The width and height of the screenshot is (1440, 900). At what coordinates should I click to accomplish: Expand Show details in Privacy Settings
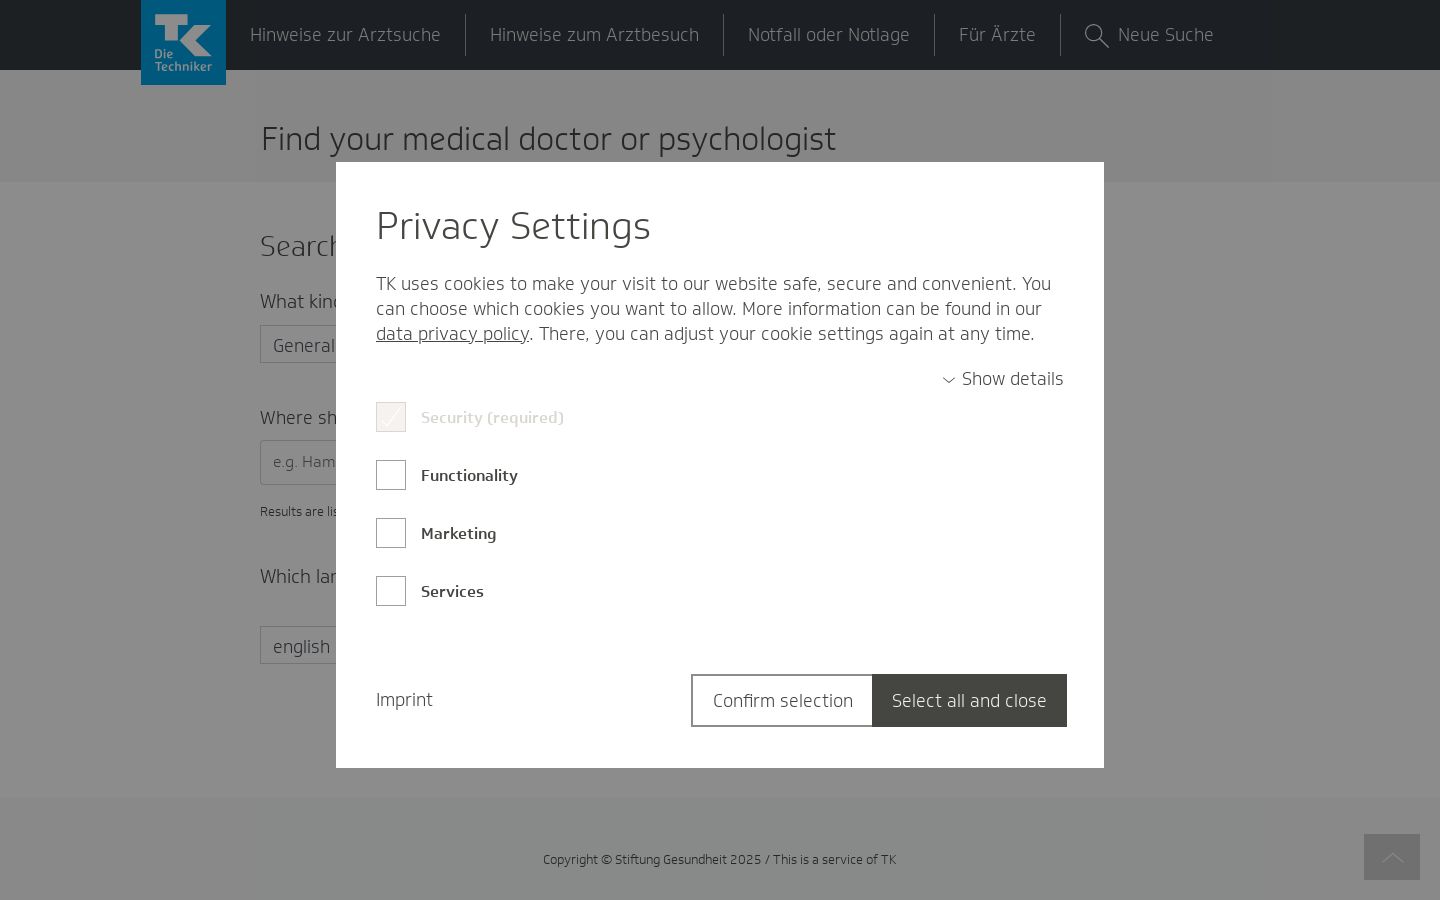click(x=1003, y=379)
